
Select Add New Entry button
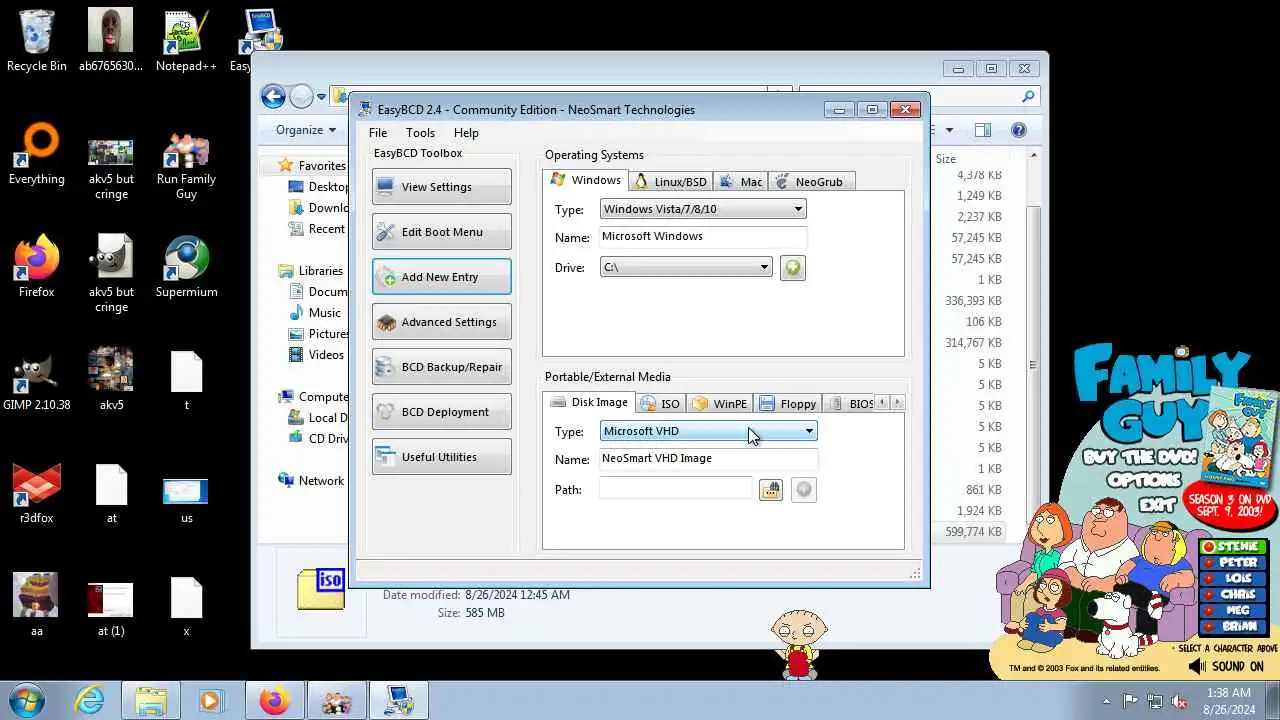click(441, 277)
